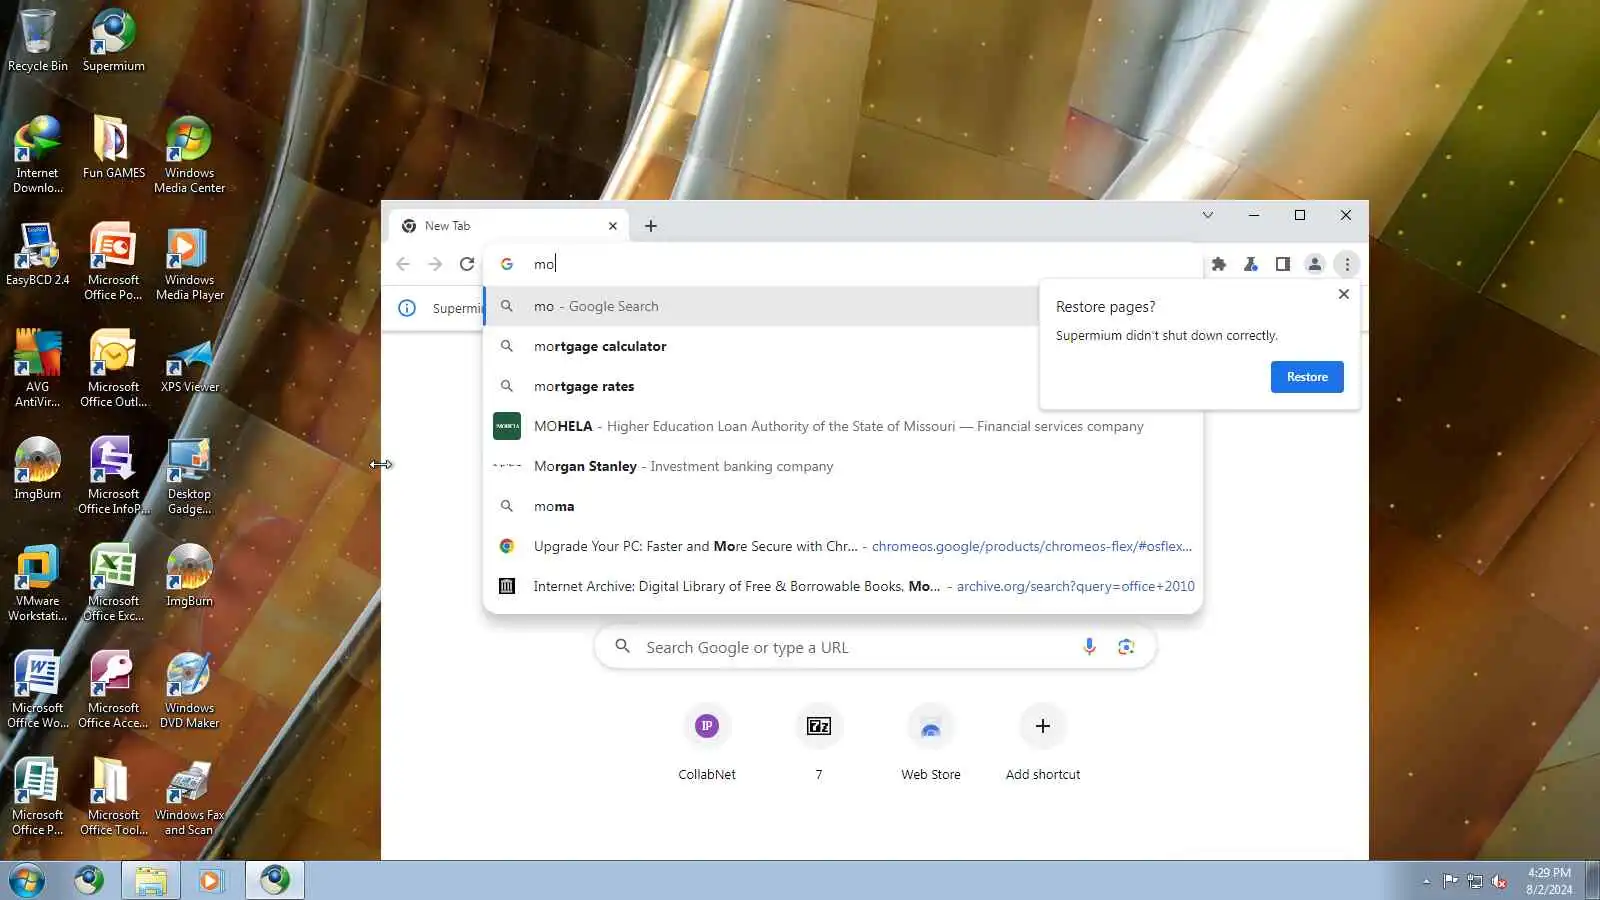
Task: Select the Microsoft Office Access shortcut
Action: [x=113, y=689]
